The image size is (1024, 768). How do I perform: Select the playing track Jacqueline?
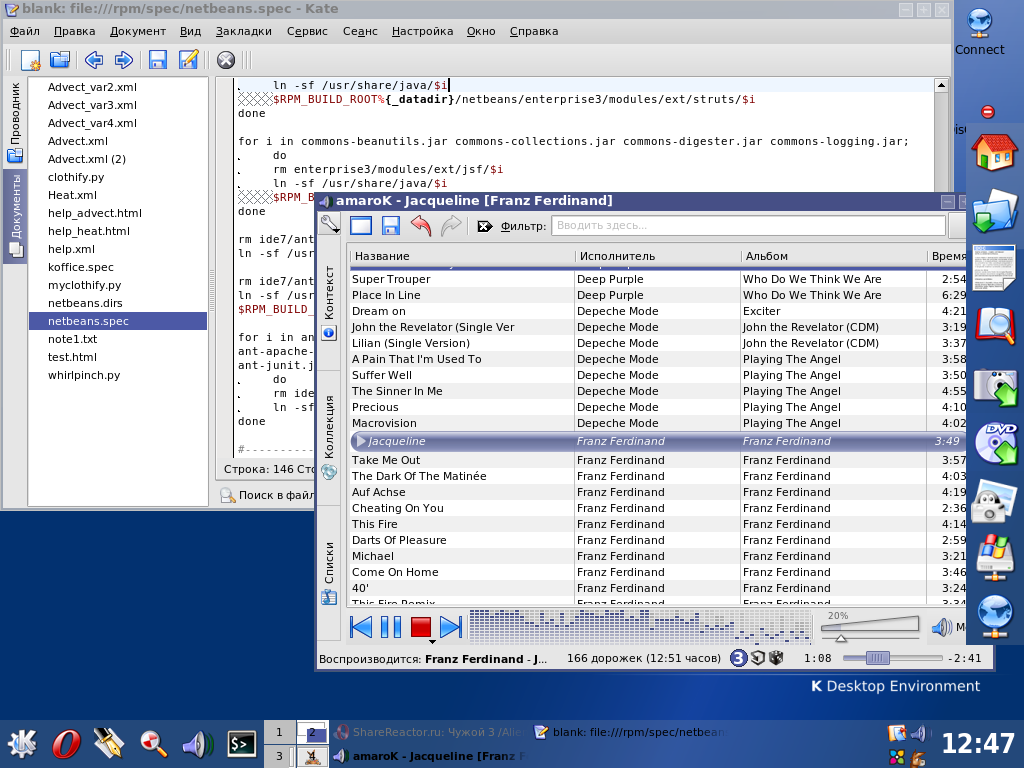point(658,441)
